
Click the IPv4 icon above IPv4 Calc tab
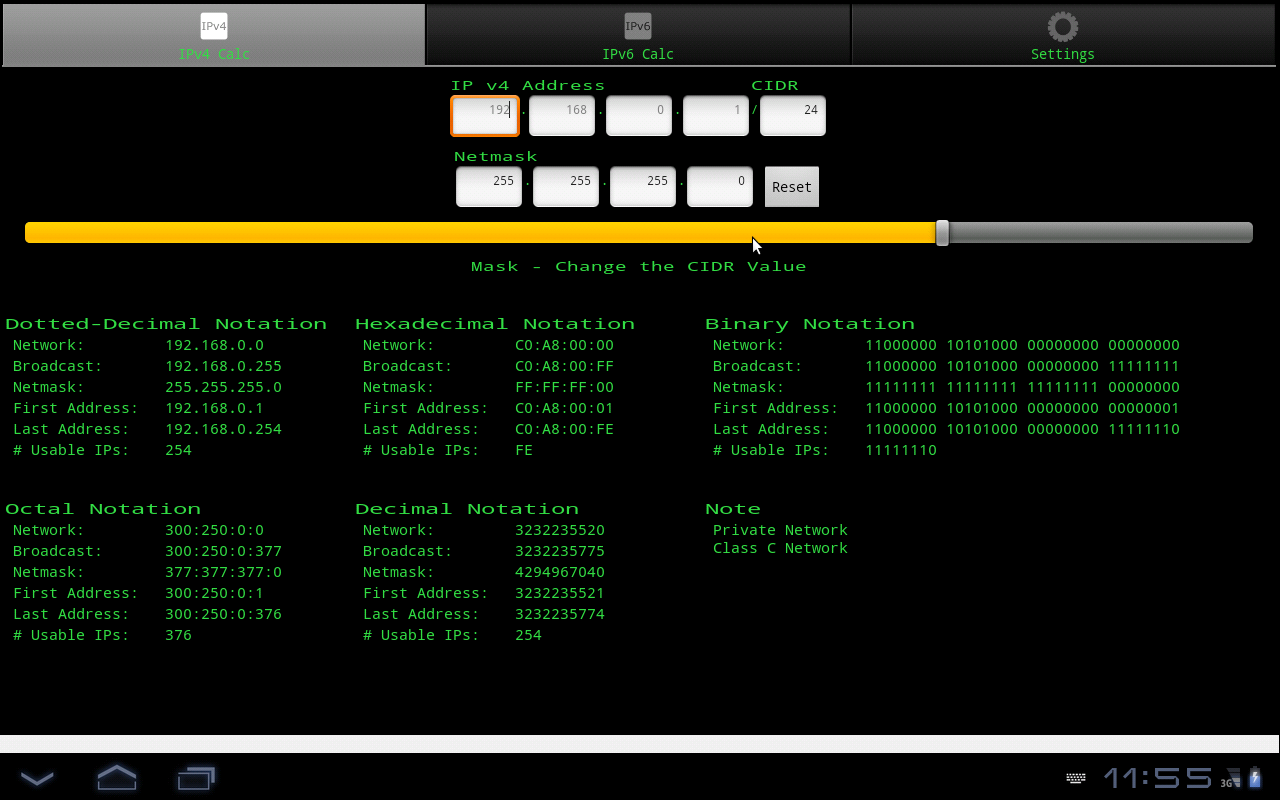point(213,26)
